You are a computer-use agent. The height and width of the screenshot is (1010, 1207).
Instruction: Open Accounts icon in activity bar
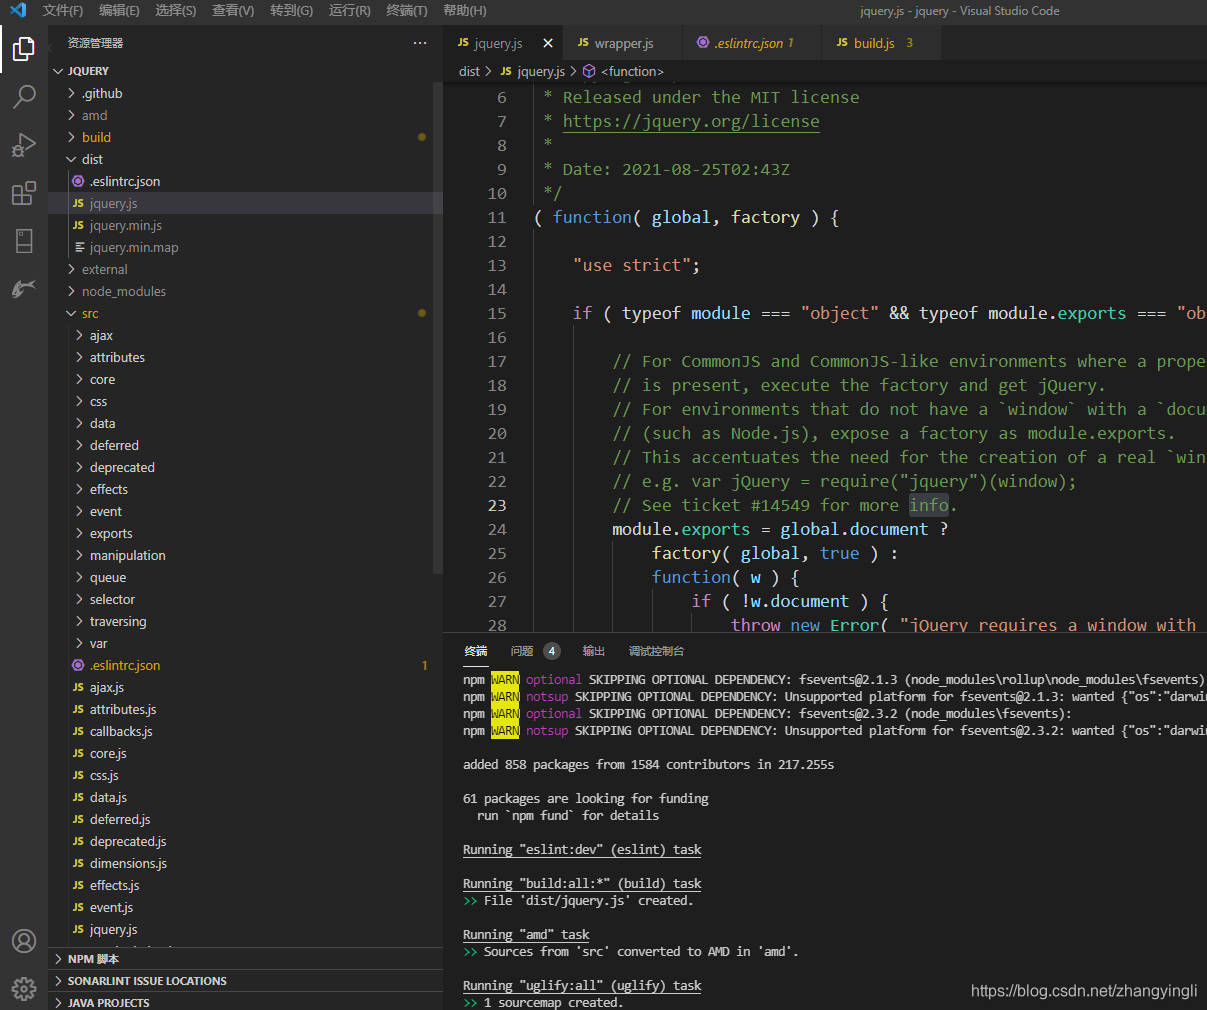tap(24, 941)
